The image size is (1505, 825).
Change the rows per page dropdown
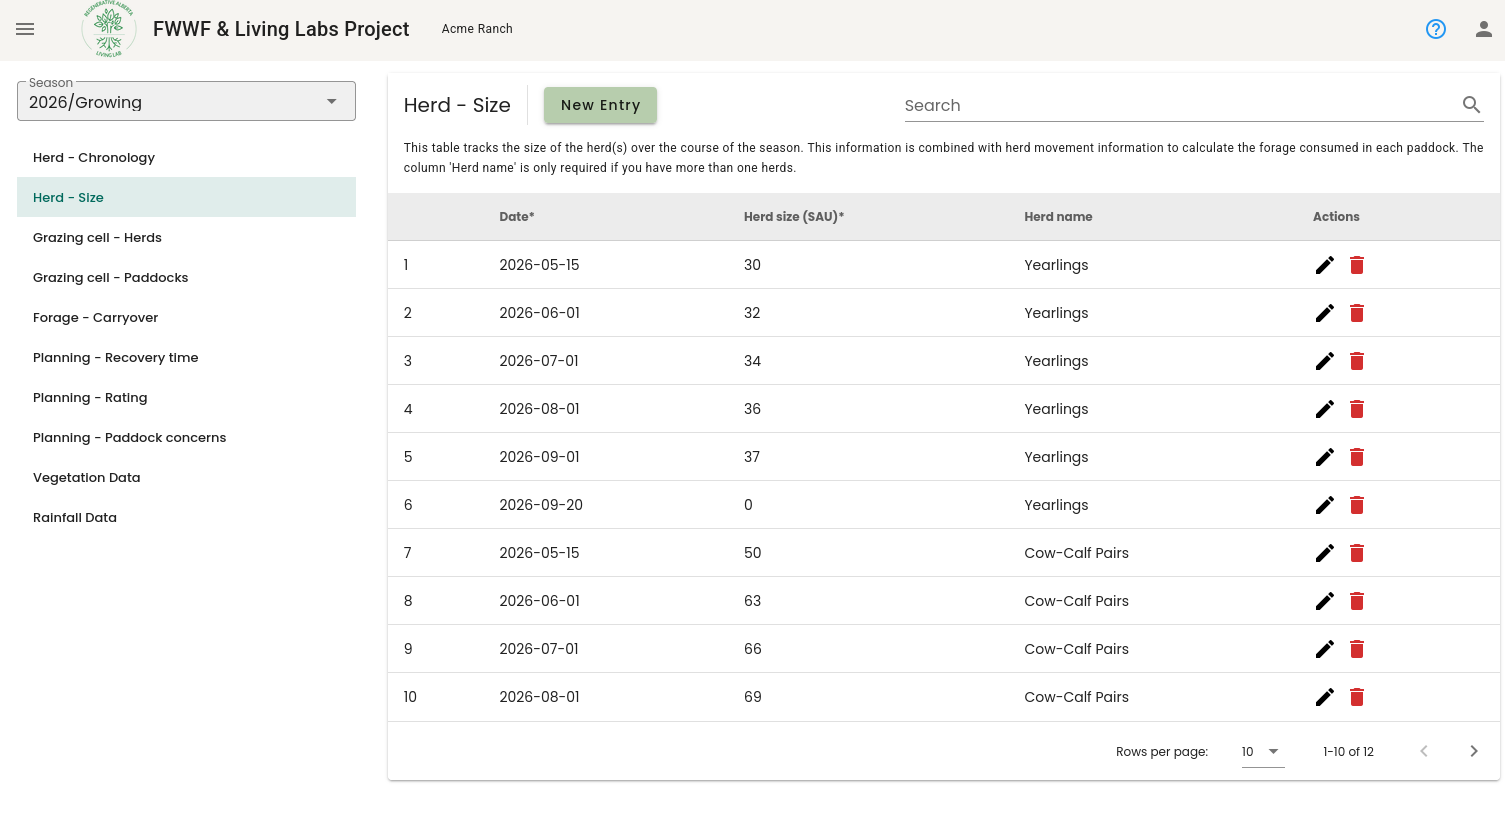tap(1262, 752)
